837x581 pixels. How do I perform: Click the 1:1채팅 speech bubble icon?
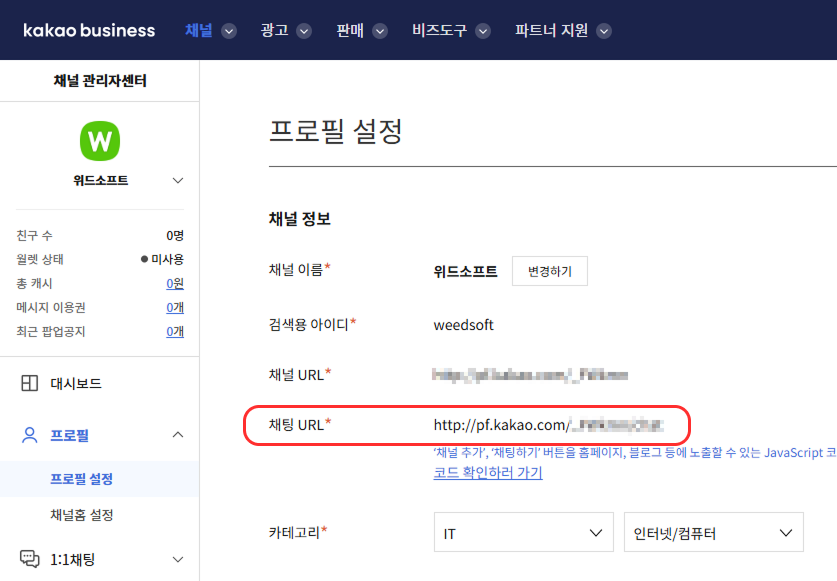coord(29,559)
